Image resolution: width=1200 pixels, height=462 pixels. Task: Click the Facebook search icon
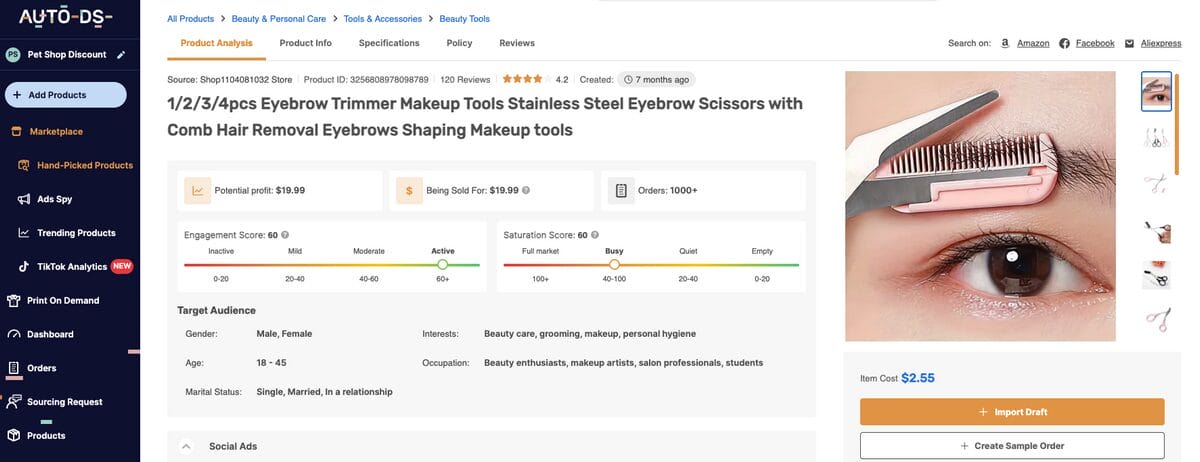tap(1065, 43)
